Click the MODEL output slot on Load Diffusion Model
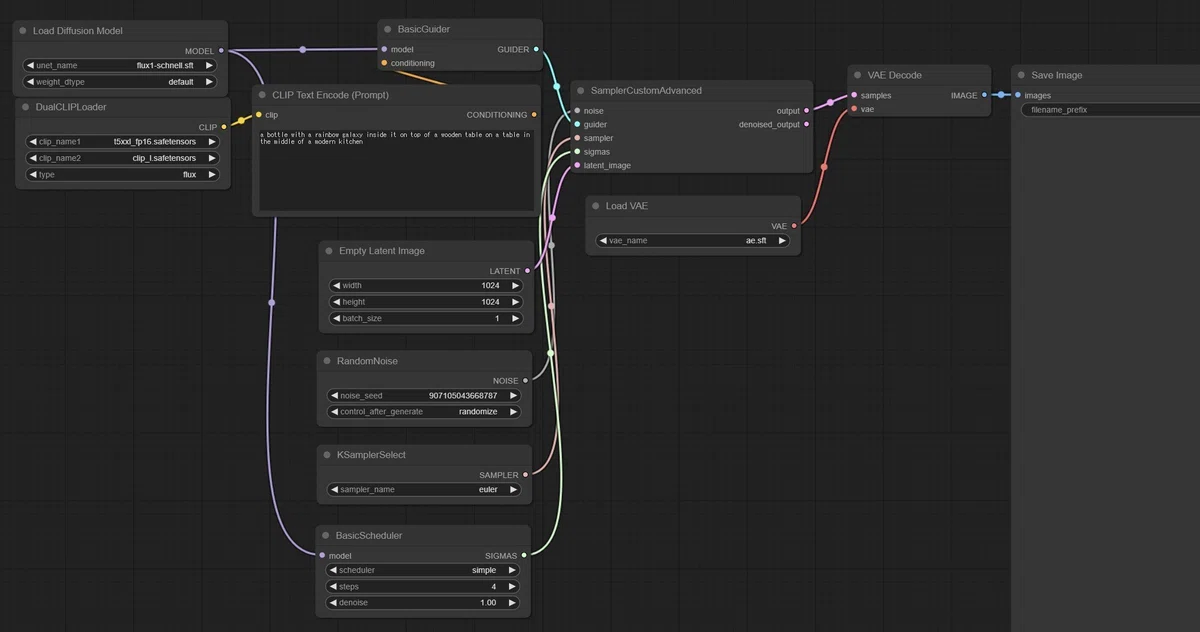Screen dimensions: 1200x632 [x=221, y=50]
